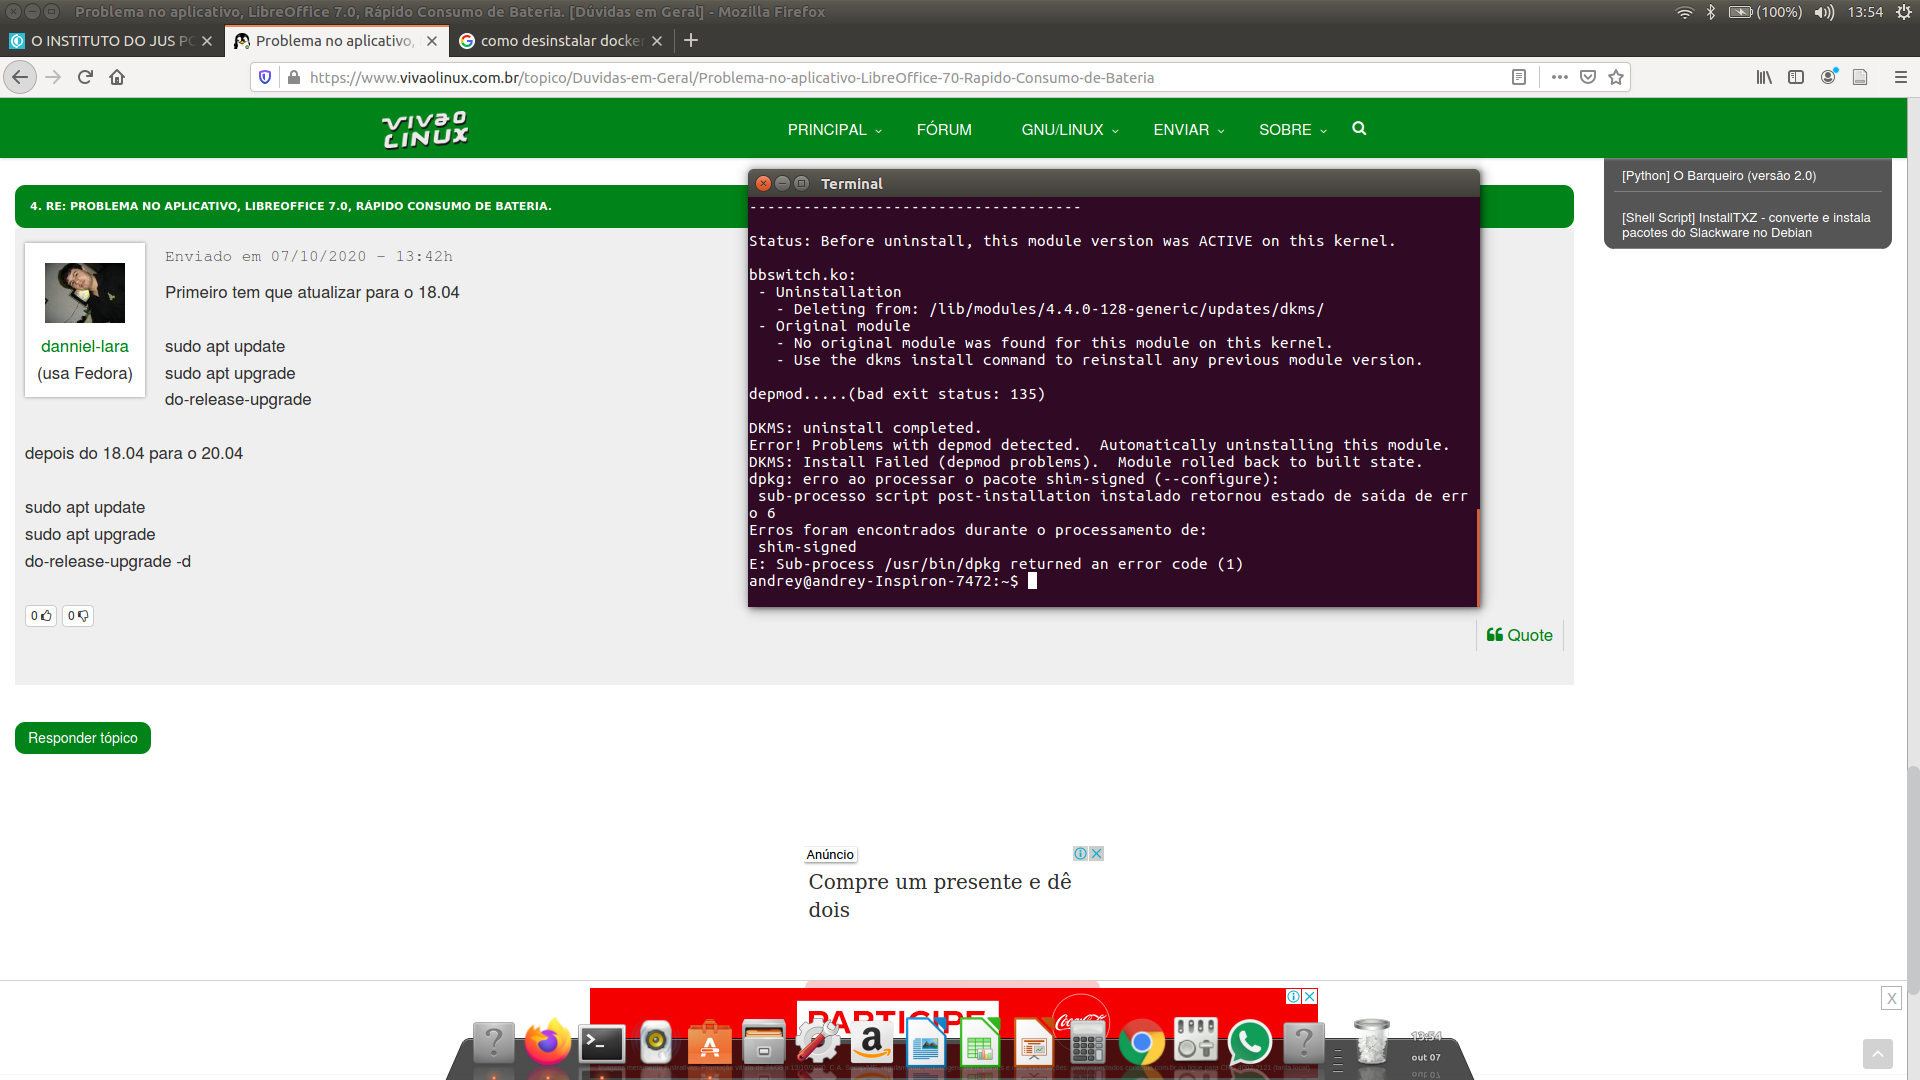Launch Terminal from the dock
The width and height of the screenshot is (1920, 1080).
point(603,1044)
